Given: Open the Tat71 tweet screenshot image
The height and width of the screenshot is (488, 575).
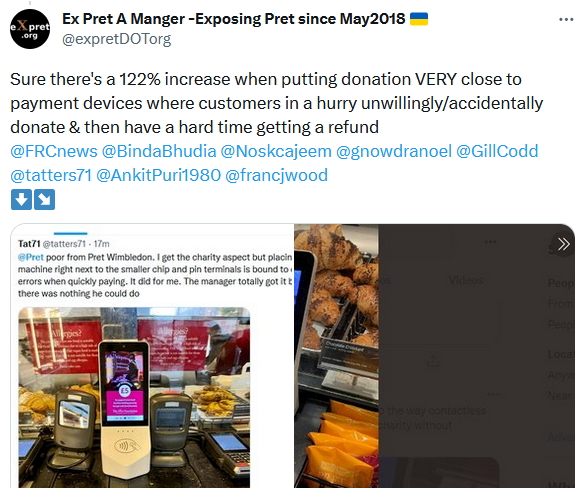Looking at the screenshot, I should pos(152,356).
